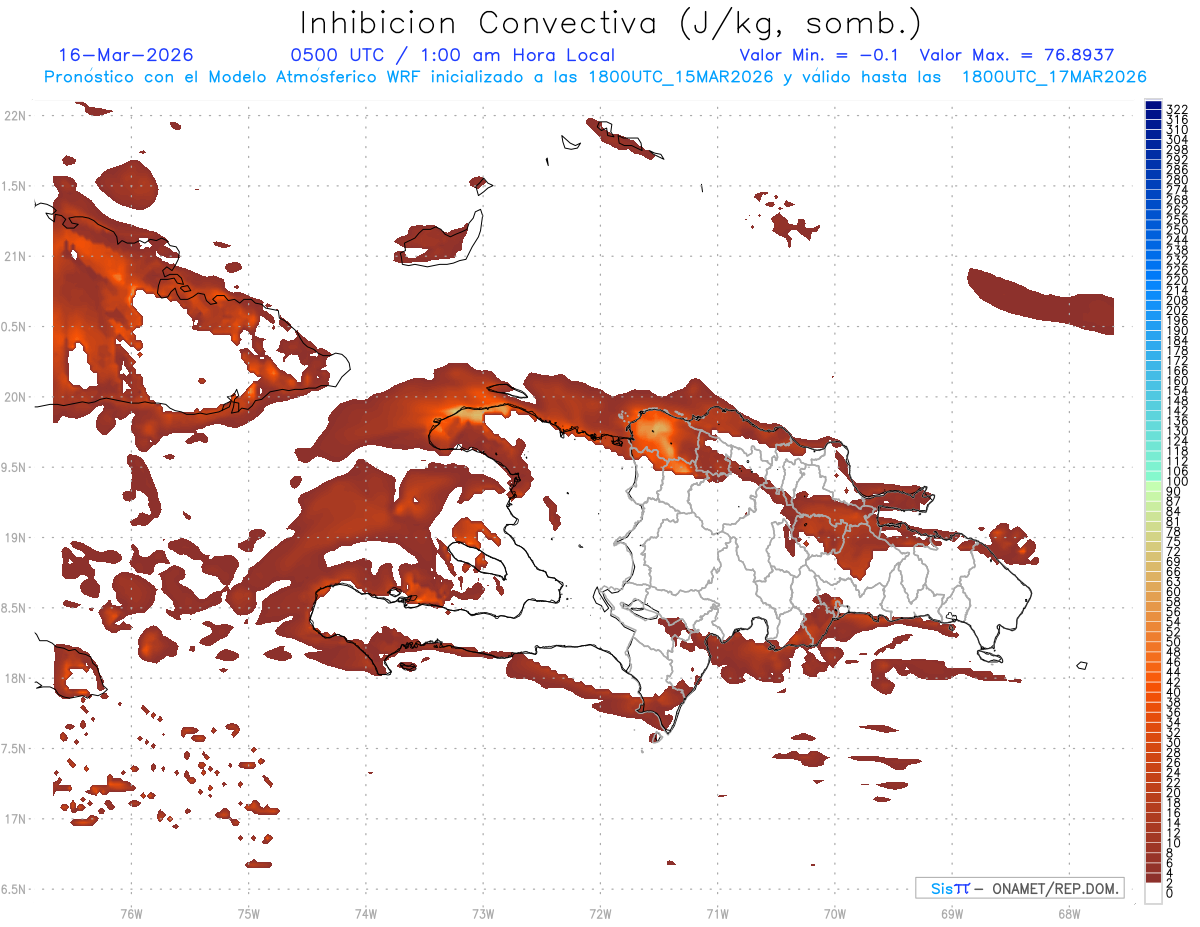
Task: Click the '73W' longitude label
Action: 483,914
